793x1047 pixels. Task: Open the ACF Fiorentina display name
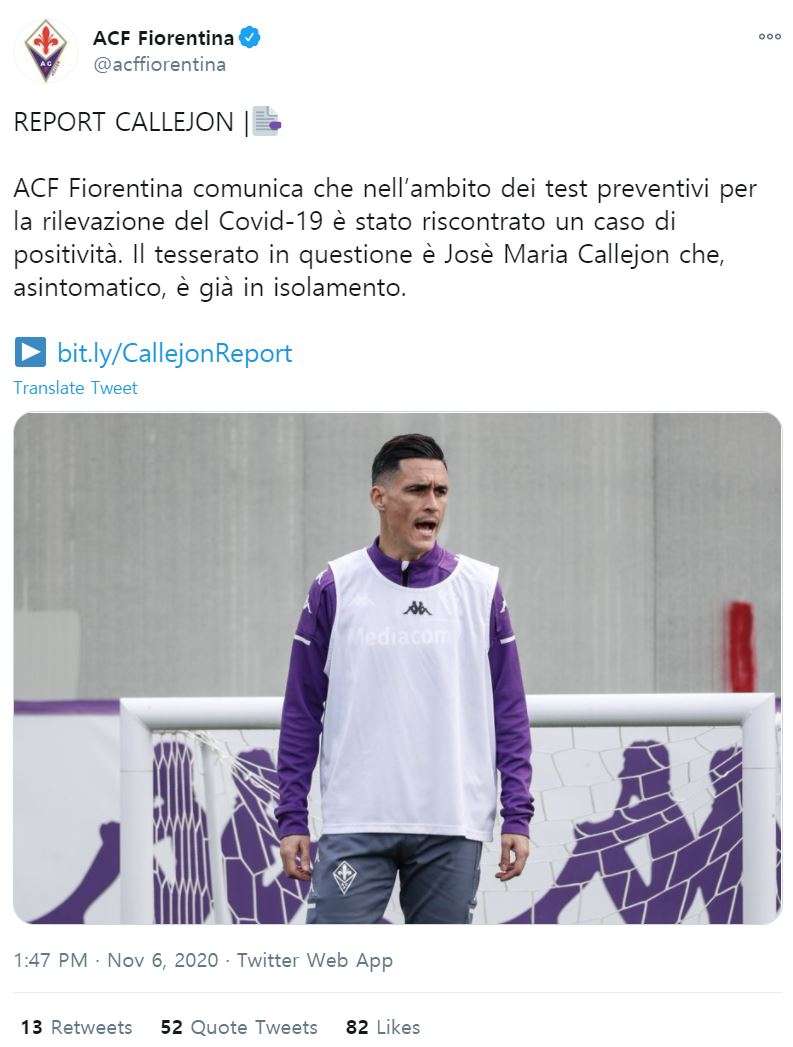pyautogui.click(x=164, y=38)
